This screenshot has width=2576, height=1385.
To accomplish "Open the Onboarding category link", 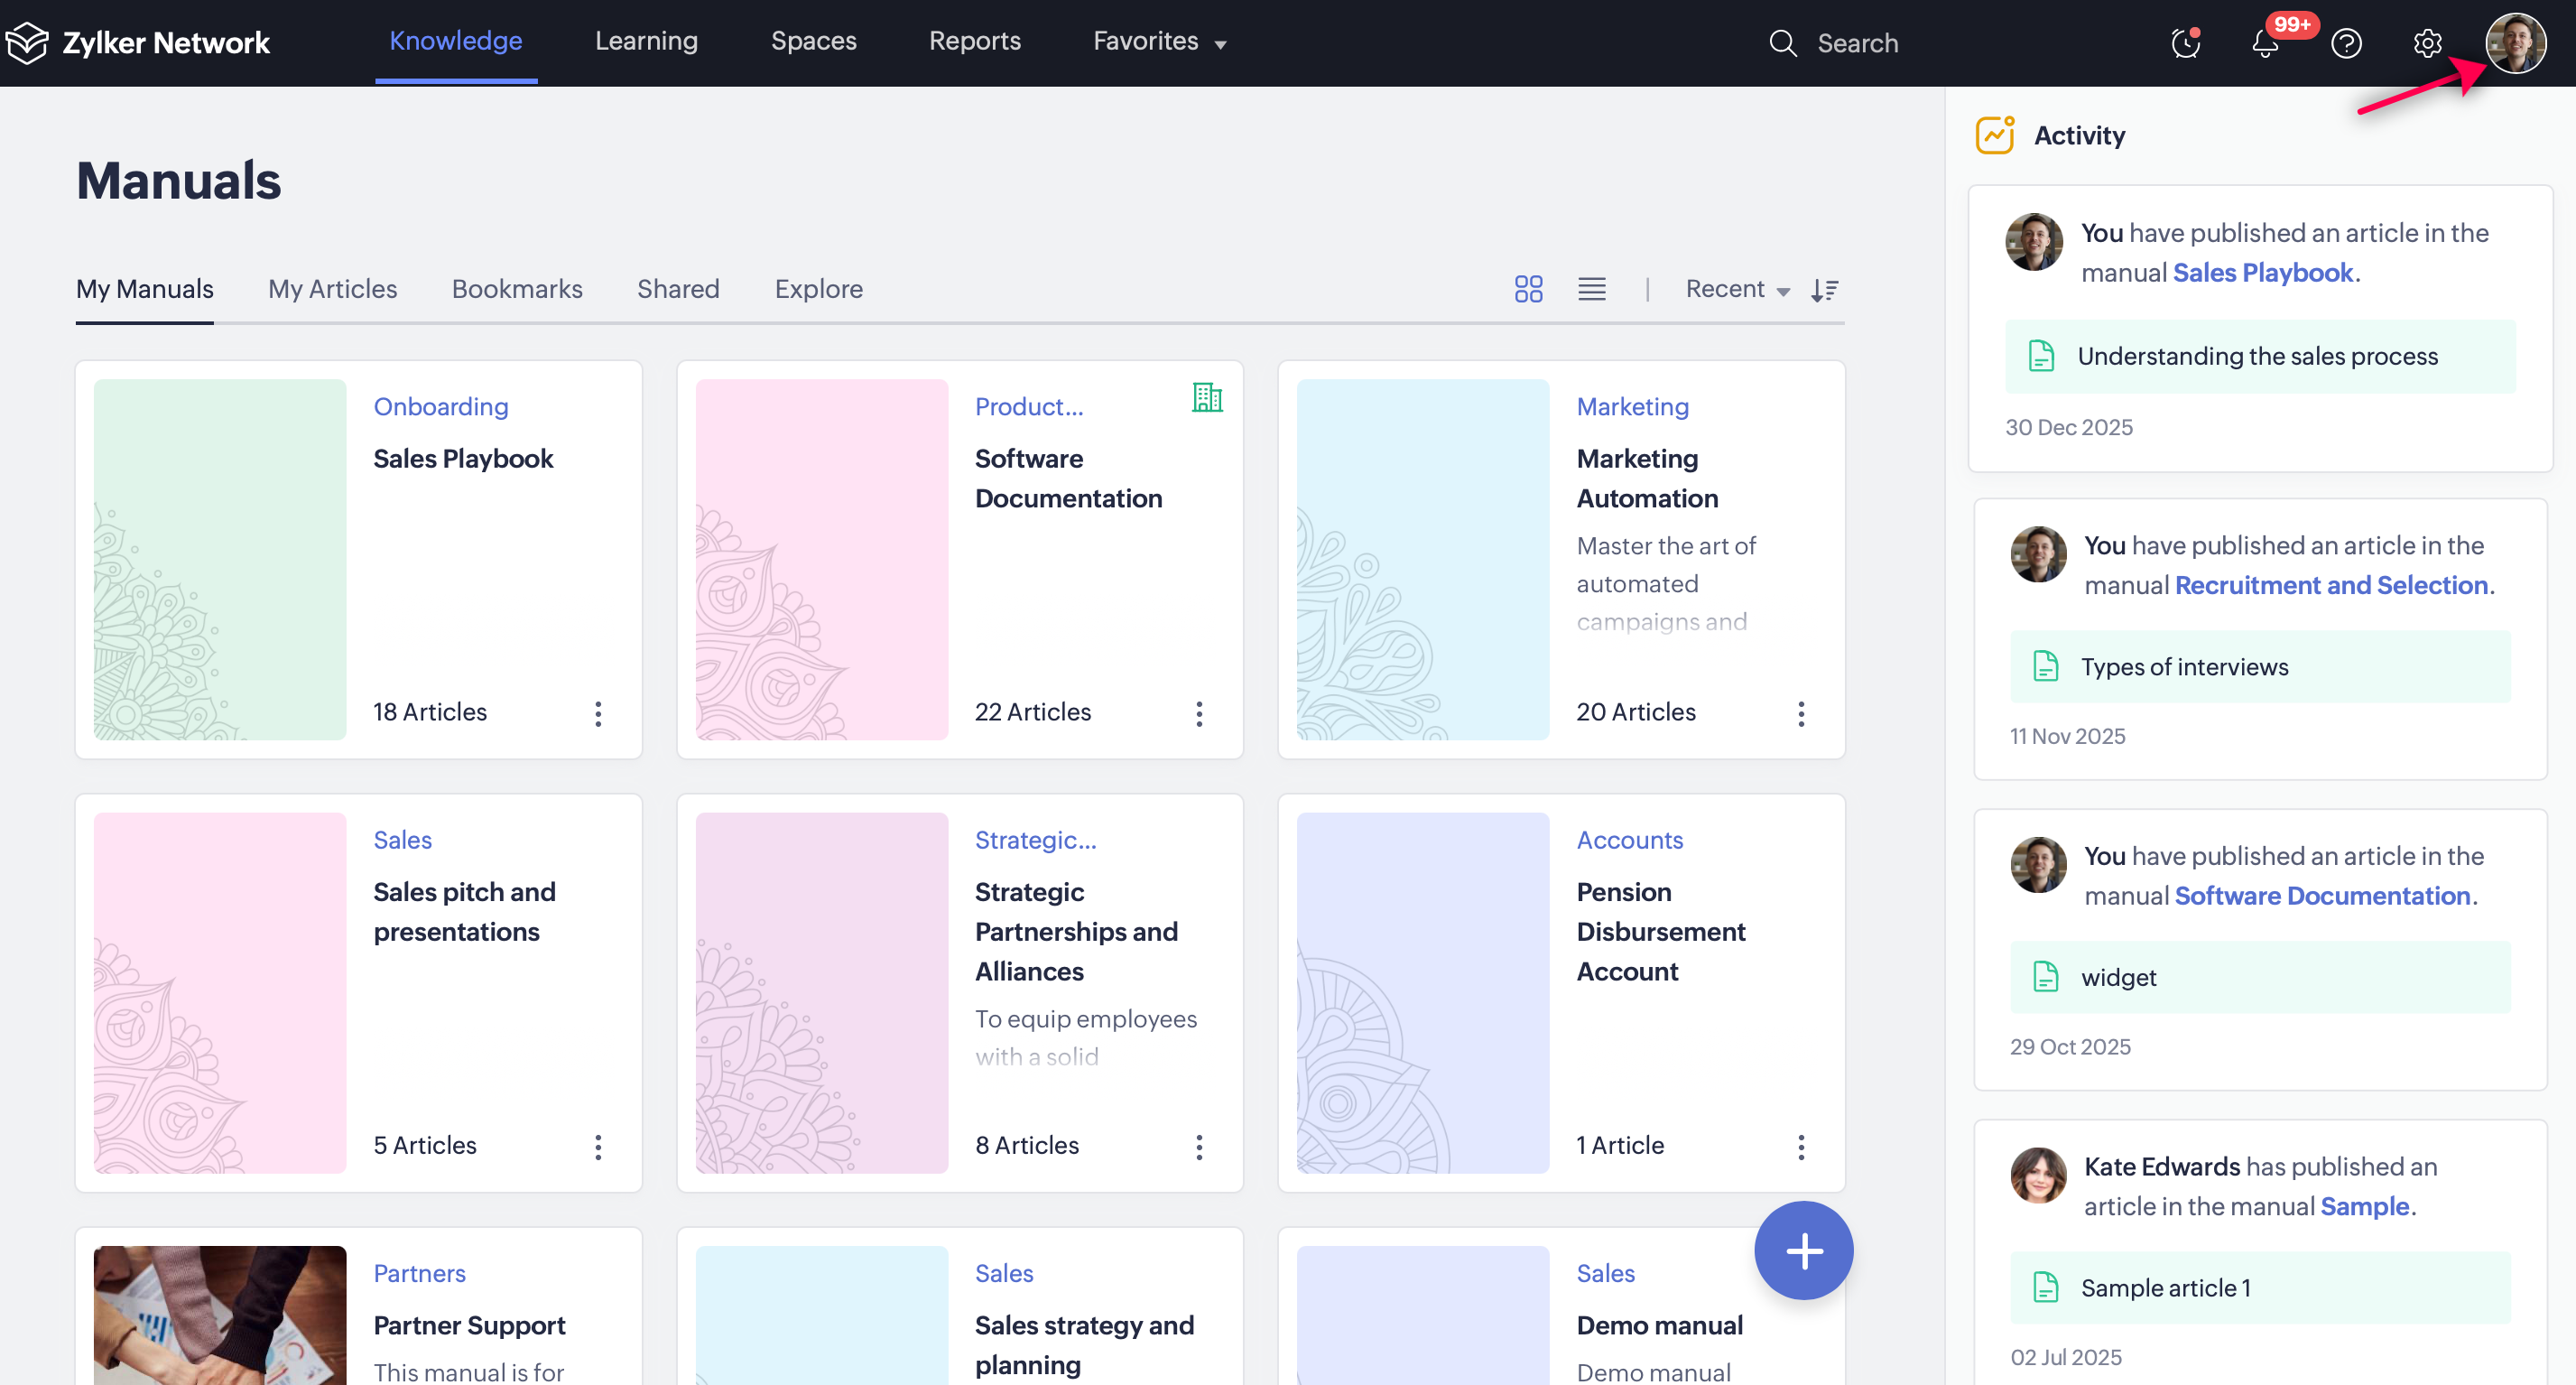I will (x=441, y=407).
